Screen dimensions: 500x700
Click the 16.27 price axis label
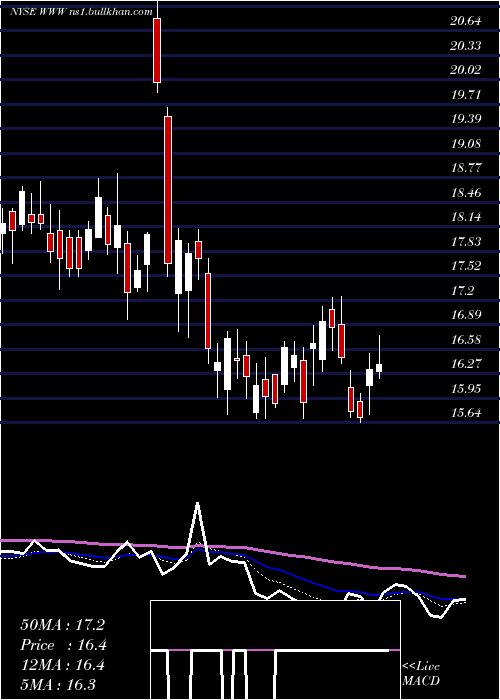pyautogui.click(x=466, y=364)
